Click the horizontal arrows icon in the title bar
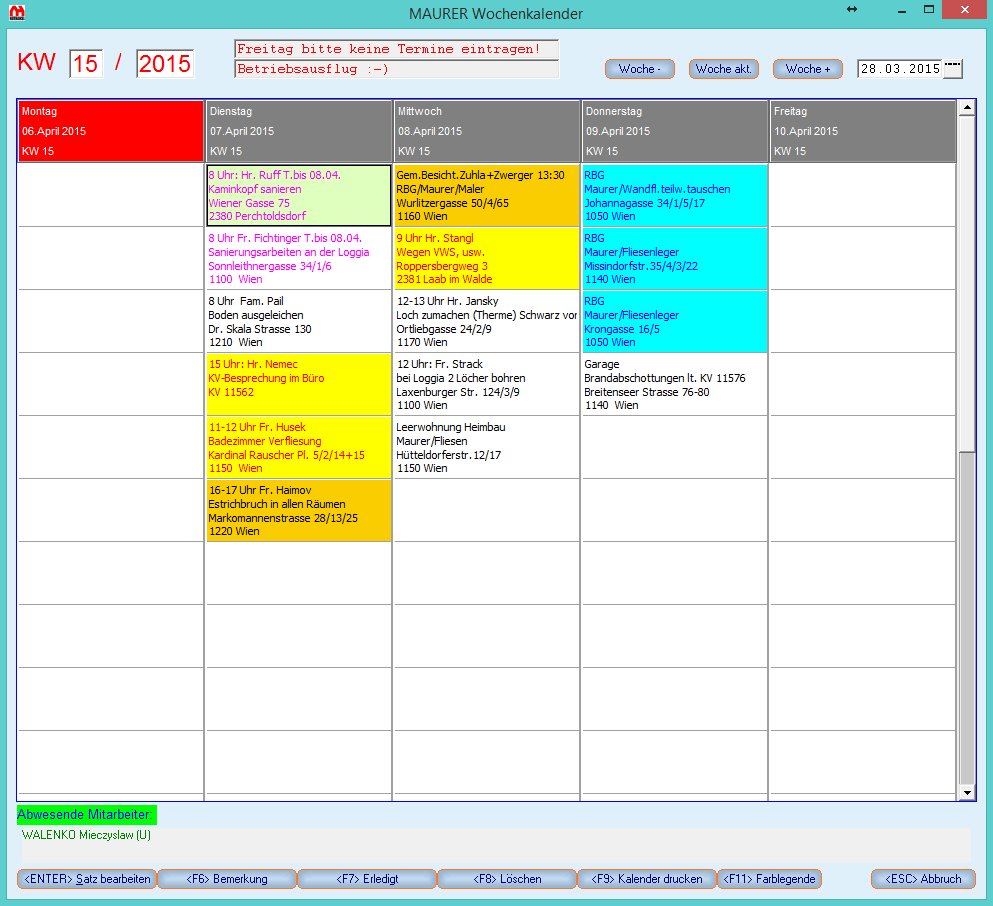The image size is (993, 906). click(851, 10)
